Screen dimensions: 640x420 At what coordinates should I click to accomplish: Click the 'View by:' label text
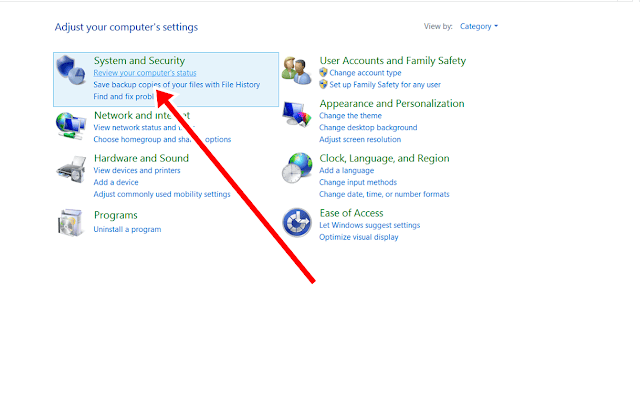coord(438,26)
